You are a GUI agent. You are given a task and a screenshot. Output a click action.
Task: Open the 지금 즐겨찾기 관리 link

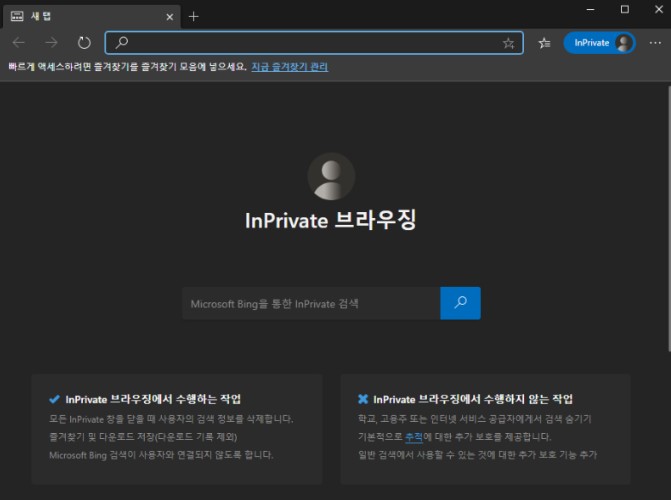click(x=290, y=67)
